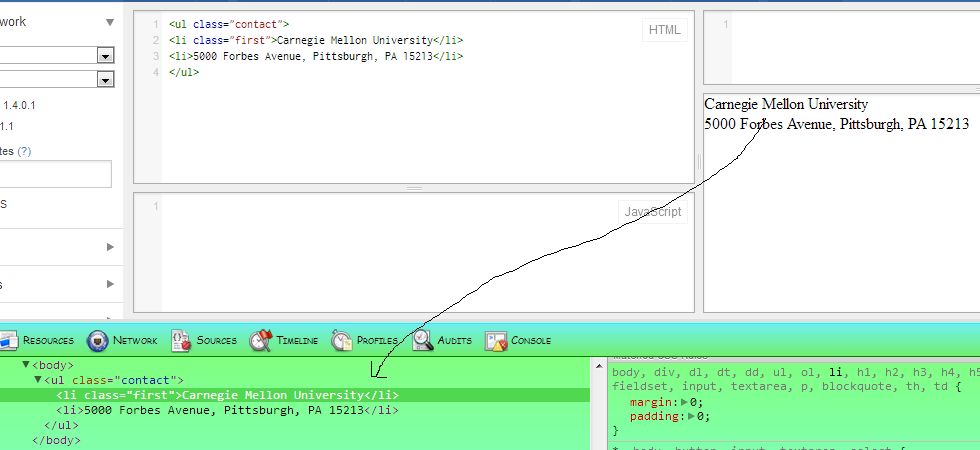Screen dimensions: 980x450
Task: Open the (?) help link
Action: 24,151
